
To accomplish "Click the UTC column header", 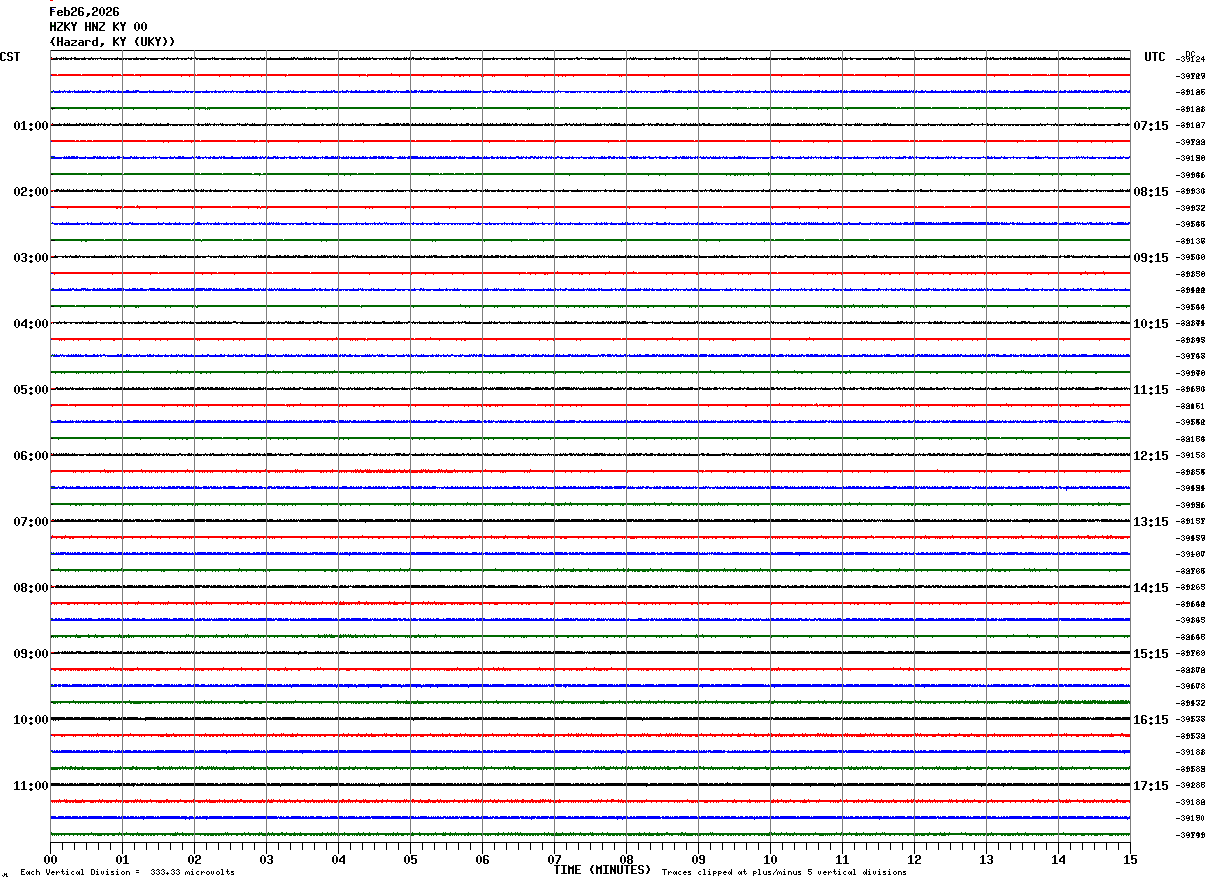I will pos(1155,57).
